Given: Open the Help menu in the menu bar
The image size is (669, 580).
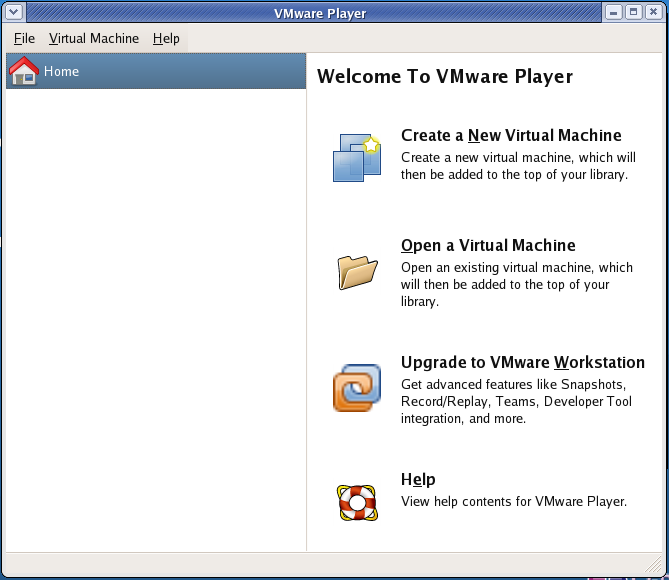Looking at the screenshot, I should [x=166, y=38].
